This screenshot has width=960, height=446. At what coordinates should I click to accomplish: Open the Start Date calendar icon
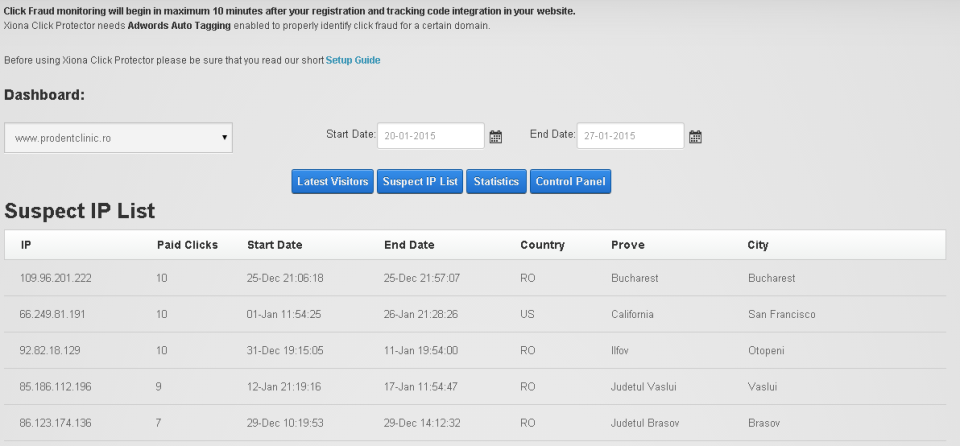point(495,136)
